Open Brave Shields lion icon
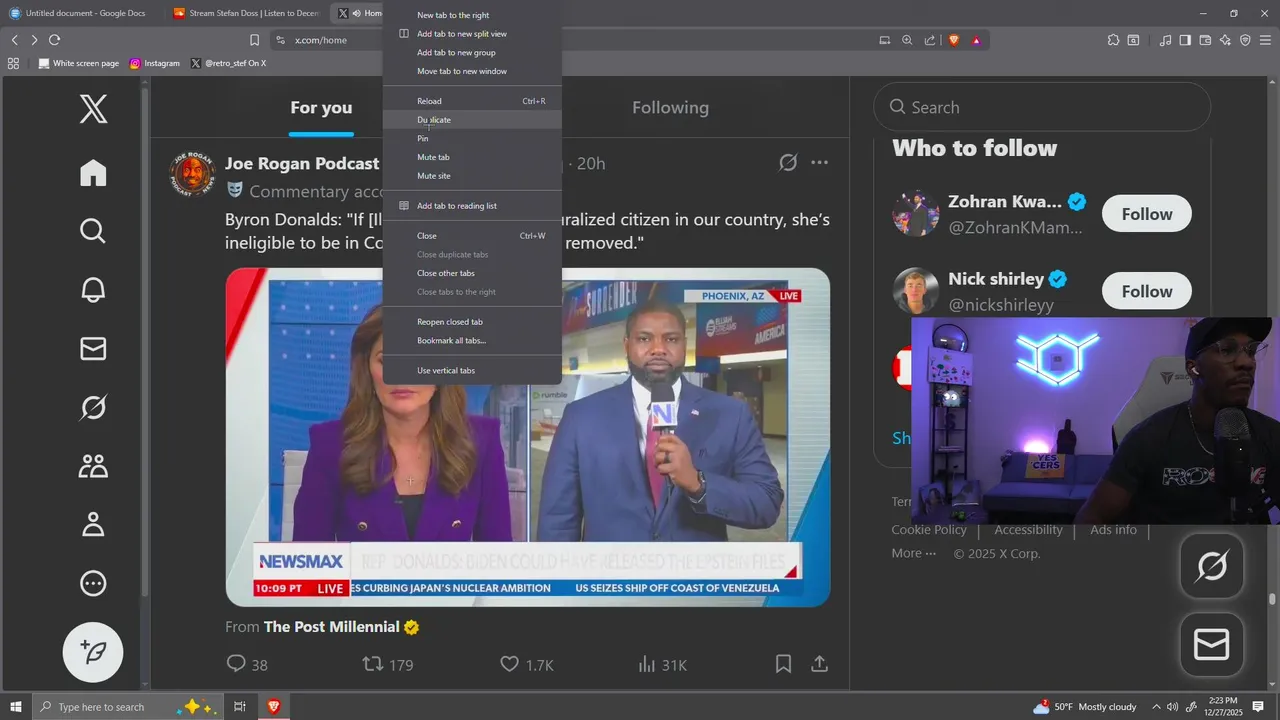Screen dimensions: 1280x720 (954, 40)
